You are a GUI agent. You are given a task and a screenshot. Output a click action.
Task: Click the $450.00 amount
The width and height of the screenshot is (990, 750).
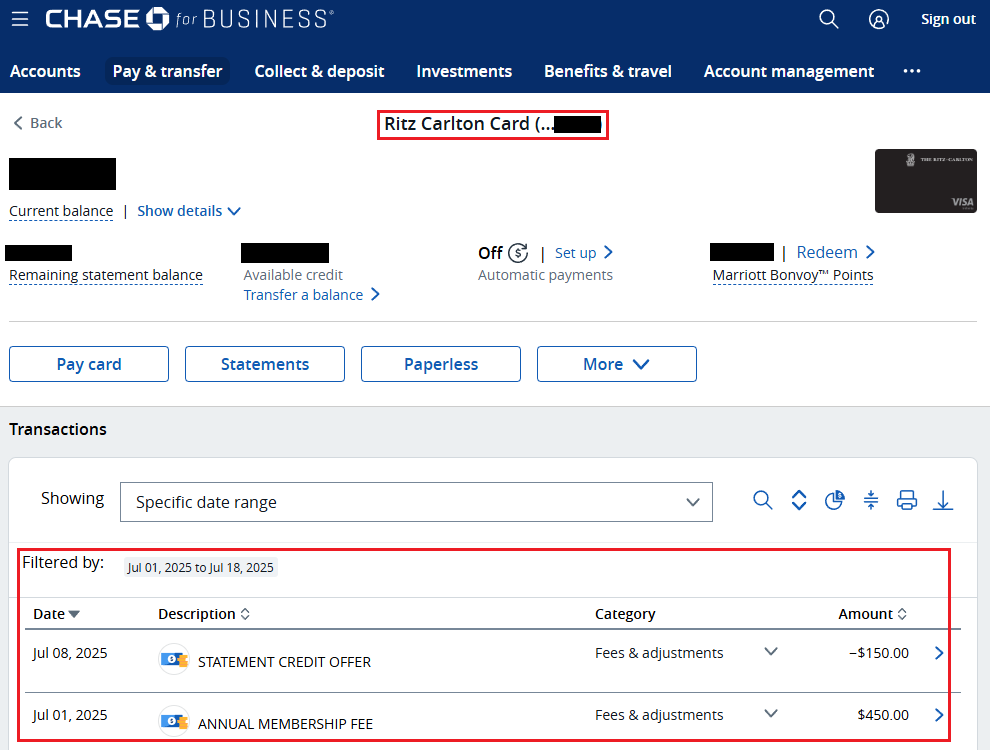click(883, 715)
